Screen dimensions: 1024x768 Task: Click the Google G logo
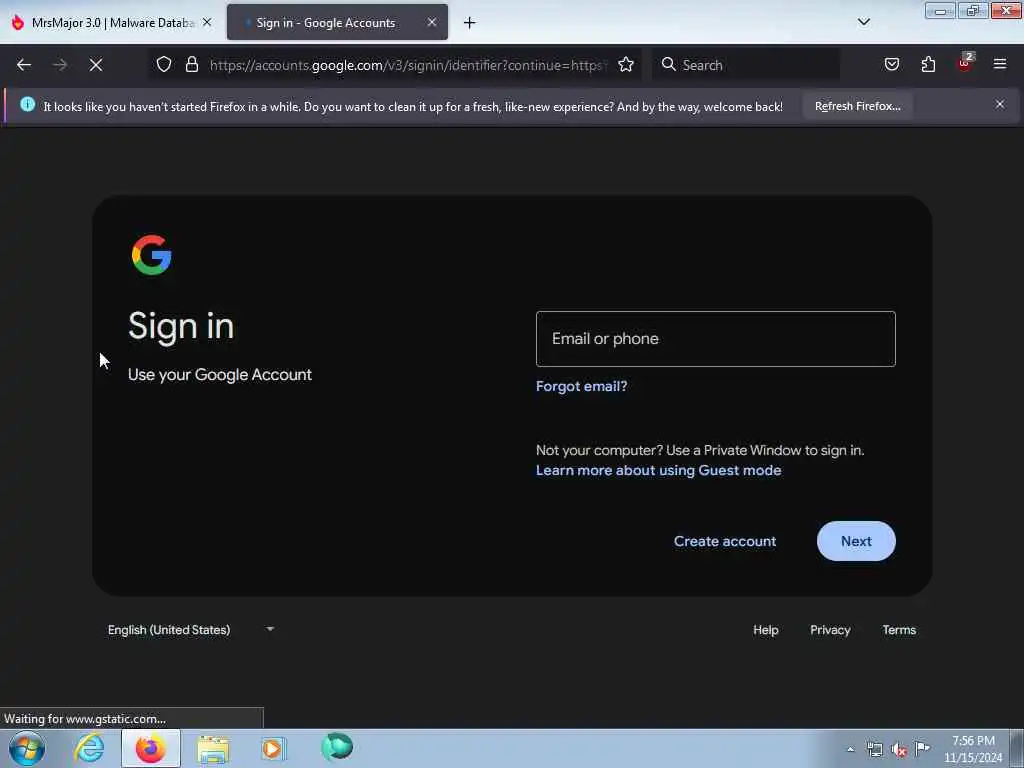[x=152, y=255]
